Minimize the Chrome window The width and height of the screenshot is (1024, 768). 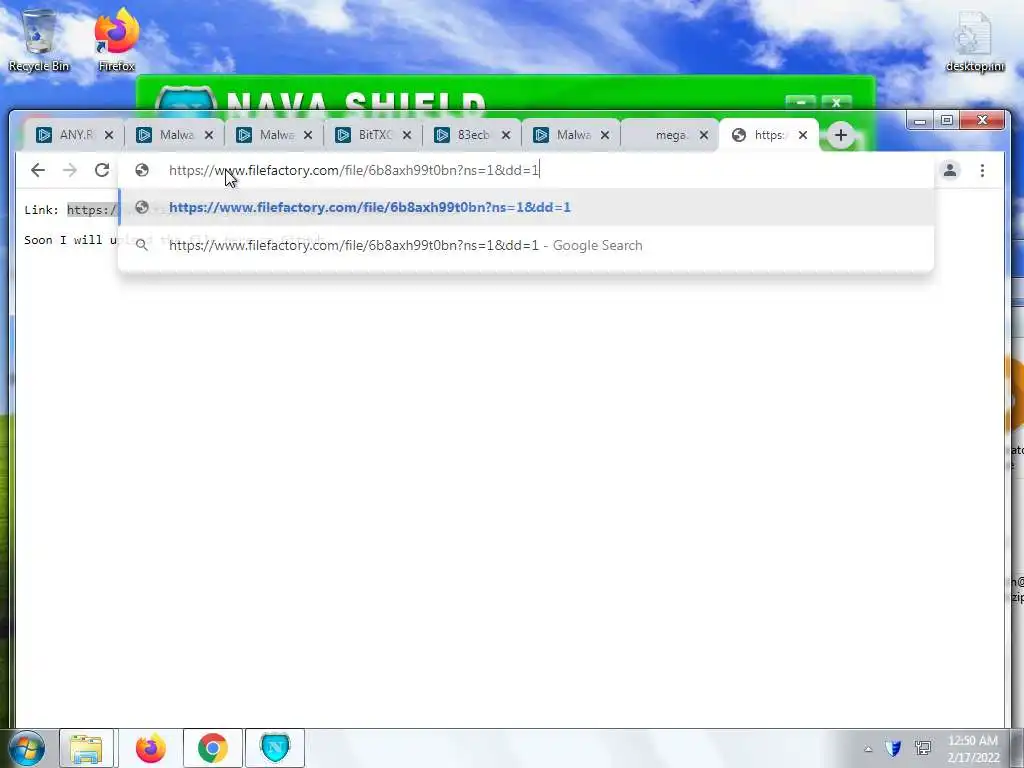(920, 120)
